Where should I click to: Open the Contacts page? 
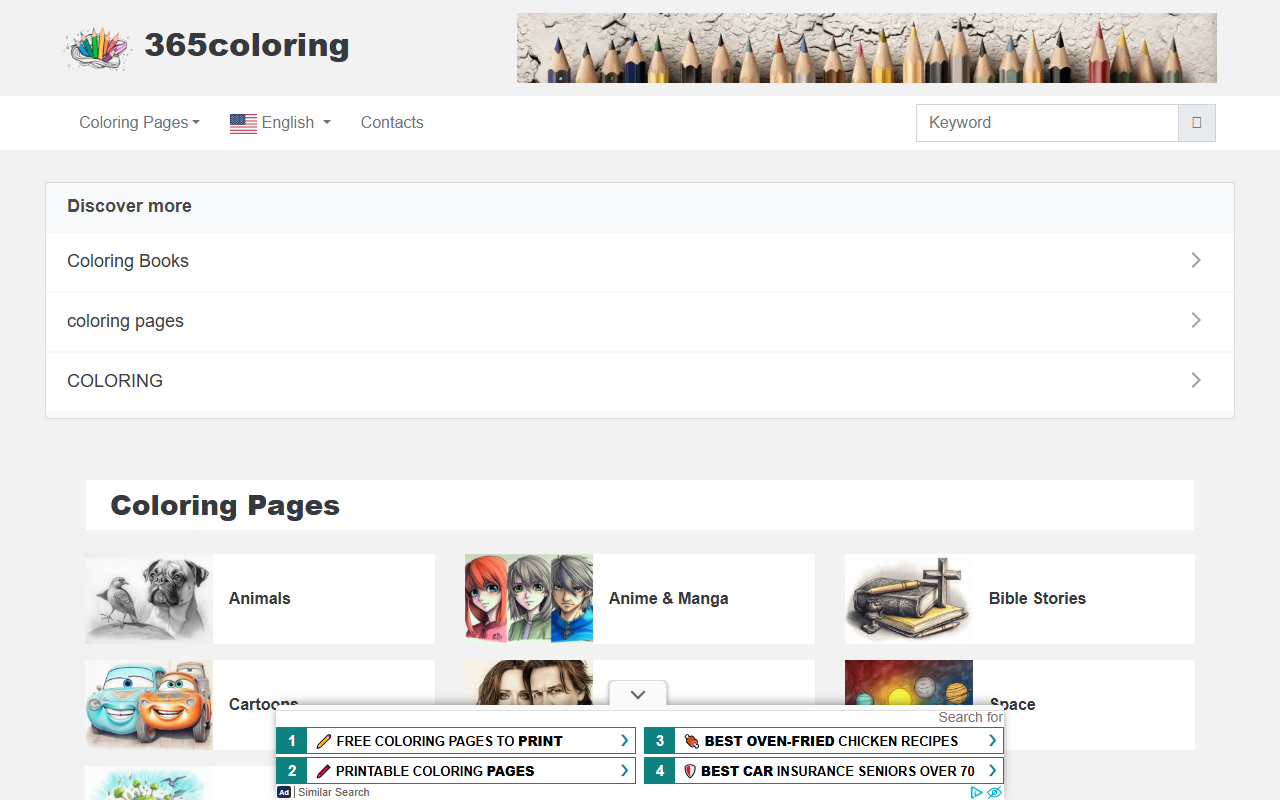tap(392, 123)
